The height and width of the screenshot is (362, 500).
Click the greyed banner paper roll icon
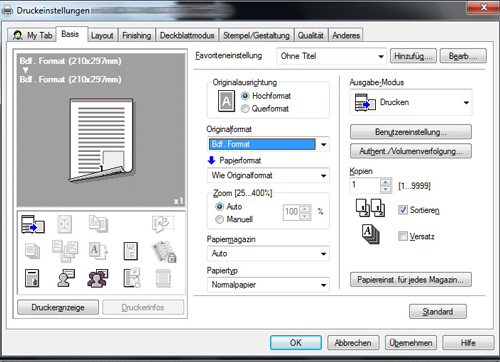(163, 278)
